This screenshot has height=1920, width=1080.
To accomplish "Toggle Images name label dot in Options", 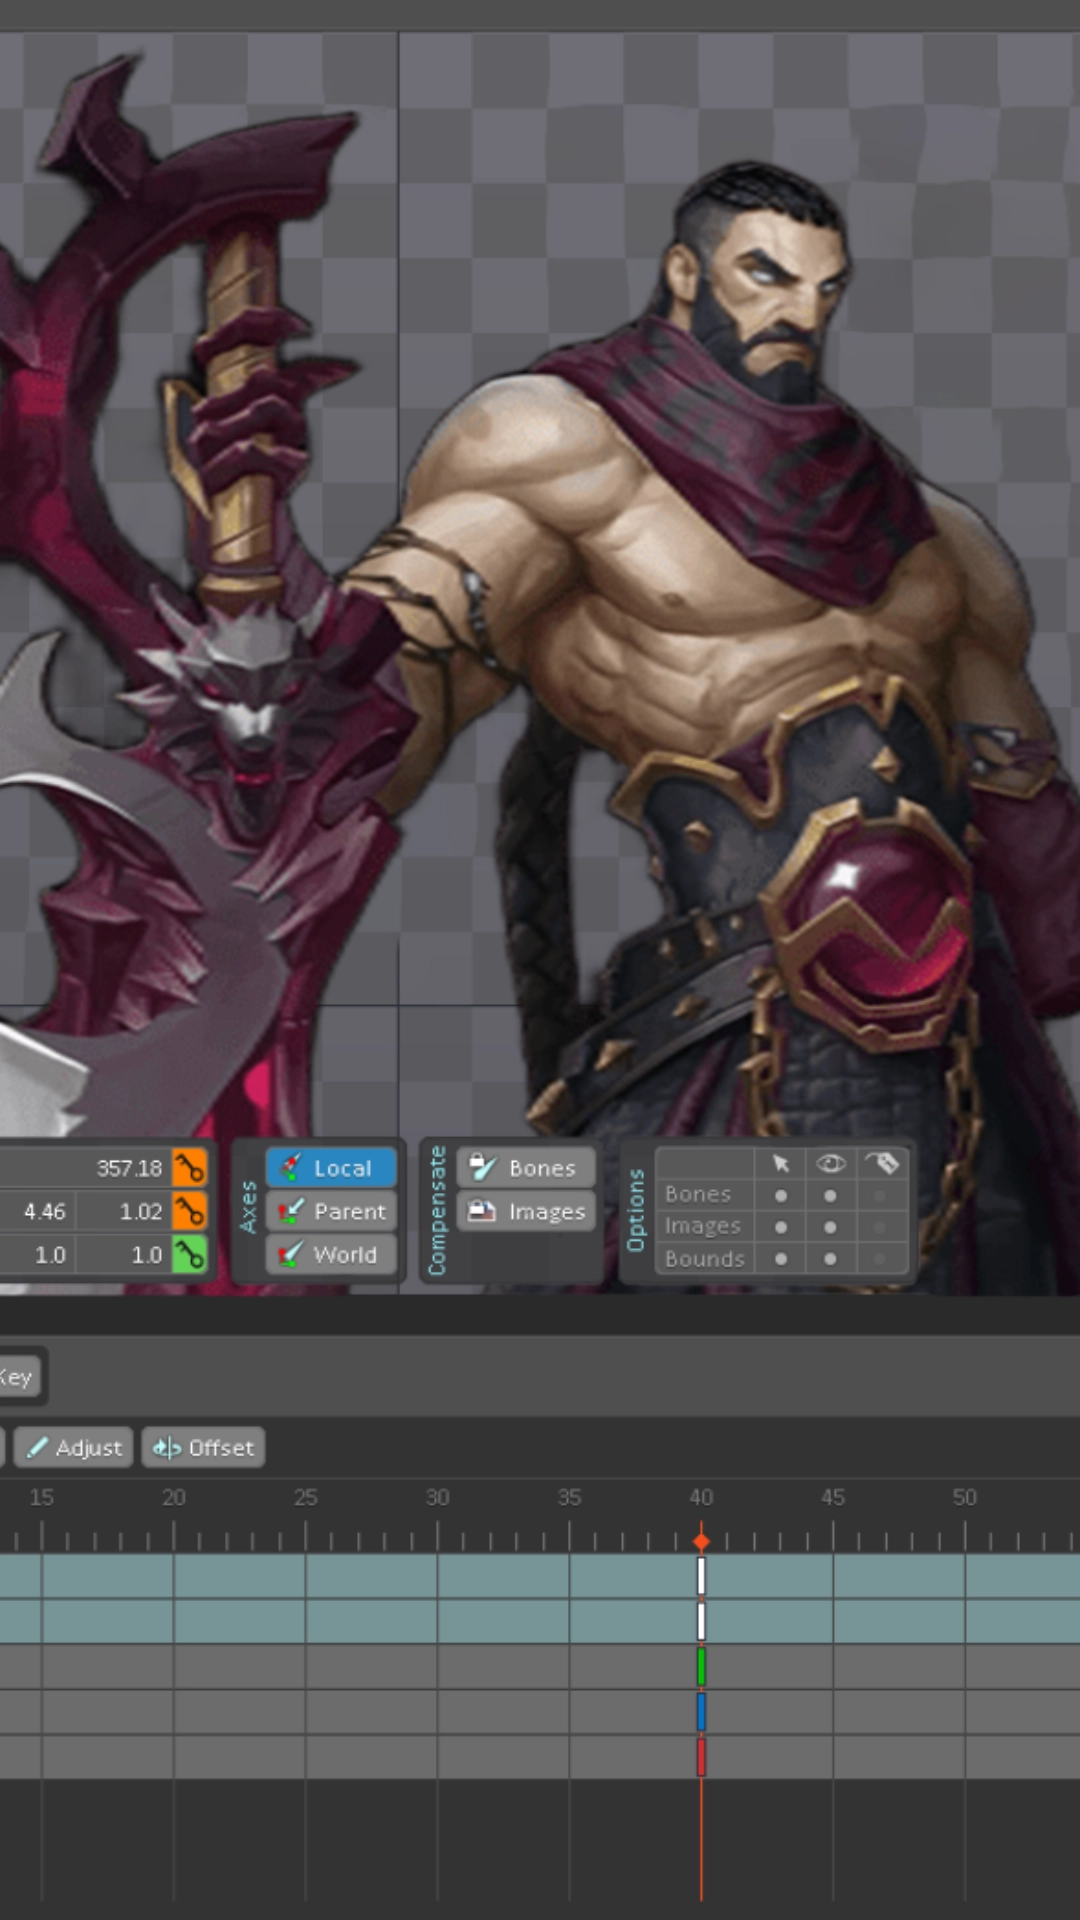I will (x=880, y=1227).
